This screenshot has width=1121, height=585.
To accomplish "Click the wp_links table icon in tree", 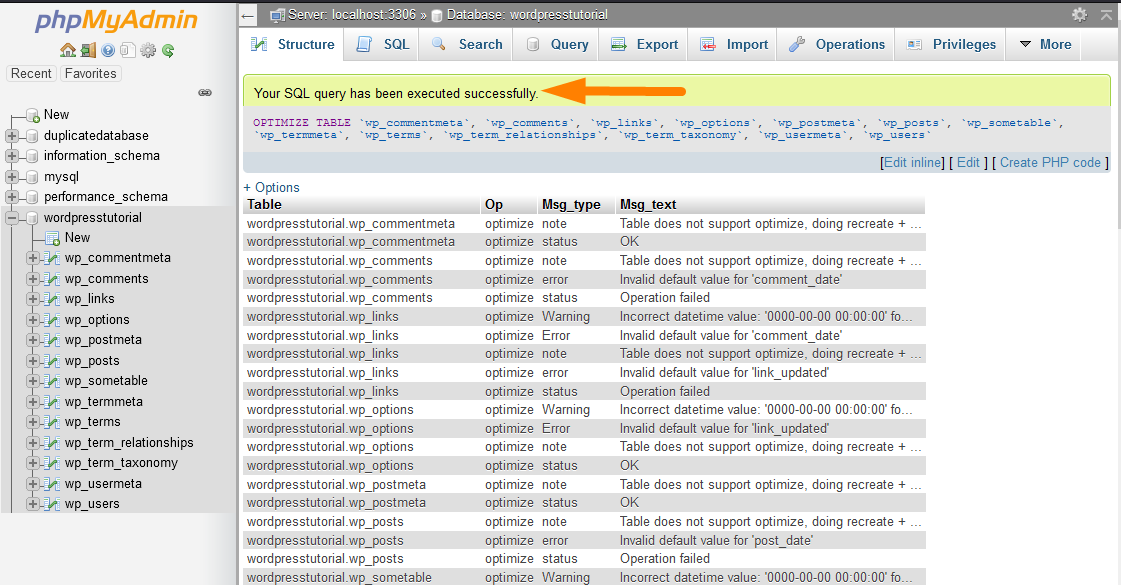I will click(x=51, y=299).
